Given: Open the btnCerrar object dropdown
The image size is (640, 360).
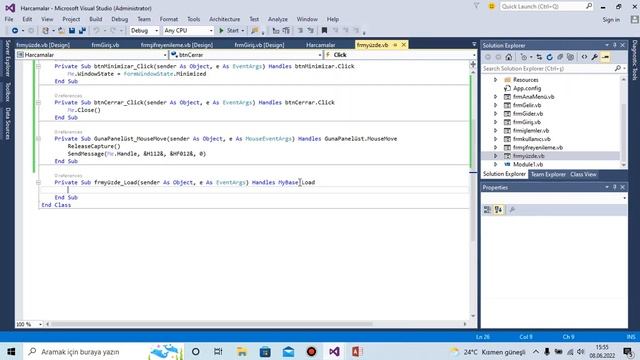Looking at the screenshot, I should point(246,55).
